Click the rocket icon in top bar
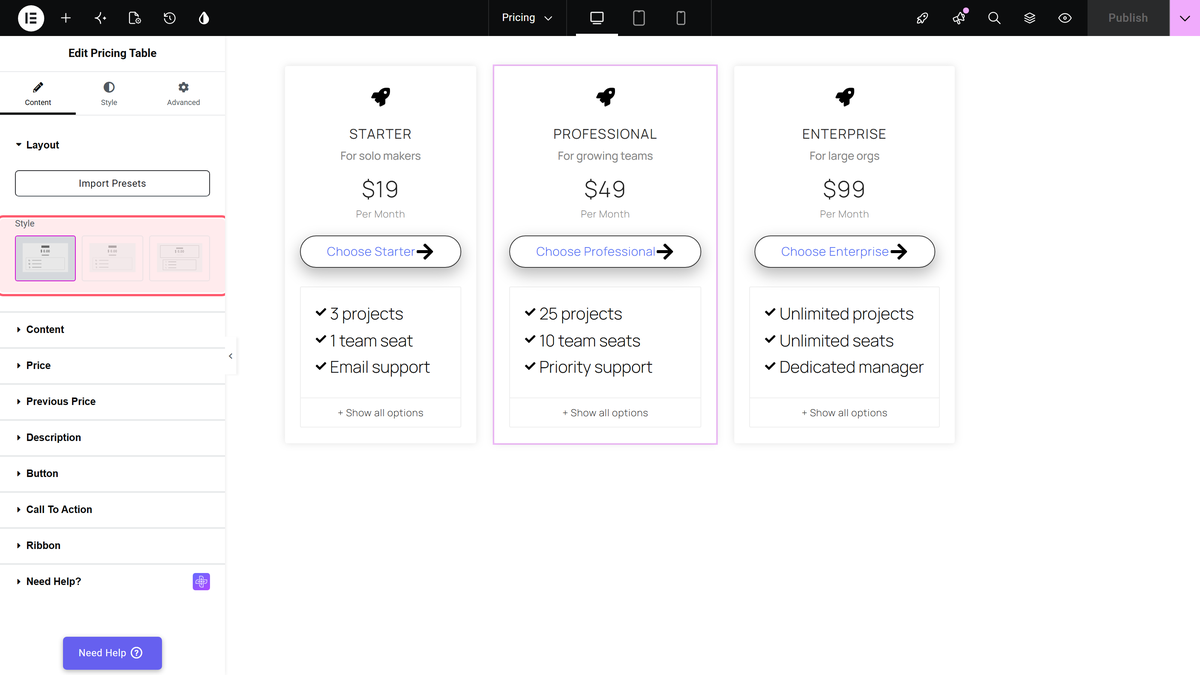The image size is (1200, 675). point(923,18)
